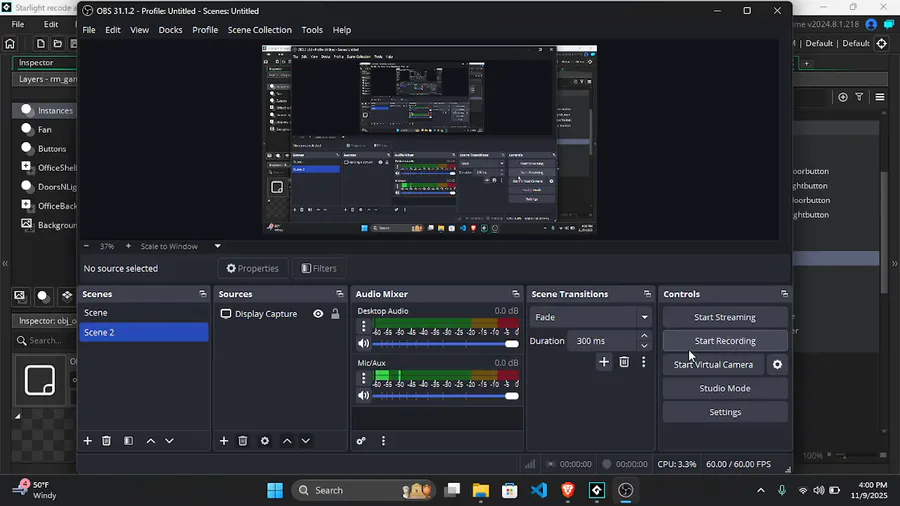
Task: Zoom out preview with minus icon
Action: pyautogui.click(x=86, y=246)
